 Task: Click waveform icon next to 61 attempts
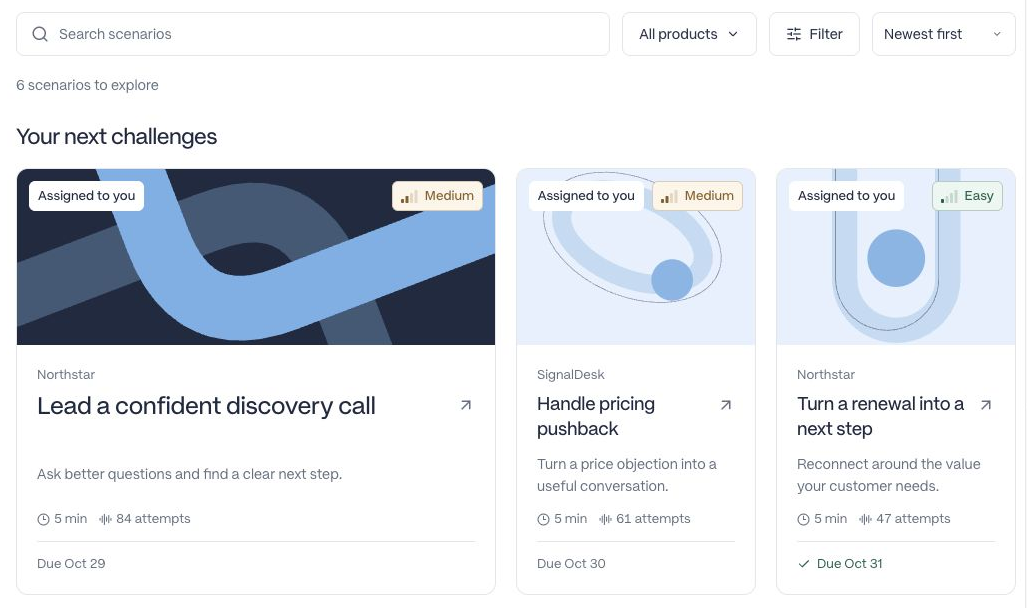pos(605,520)
